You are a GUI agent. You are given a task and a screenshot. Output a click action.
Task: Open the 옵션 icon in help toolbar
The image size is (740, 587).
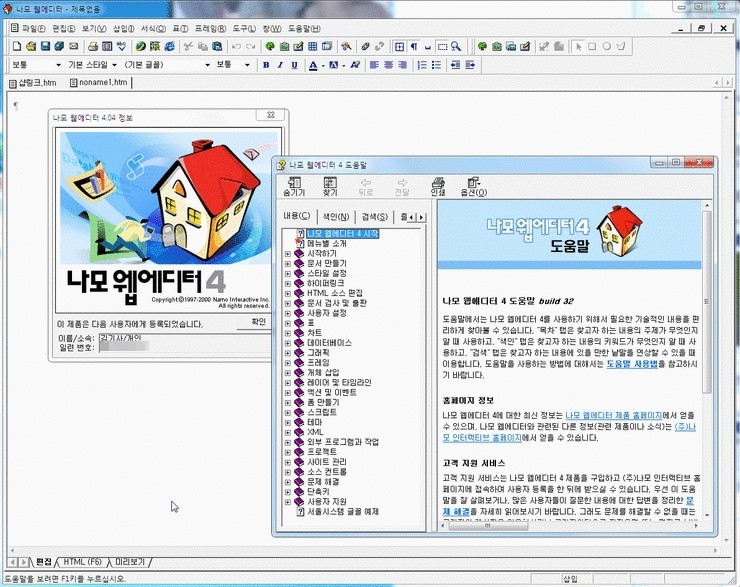point(473,187)
